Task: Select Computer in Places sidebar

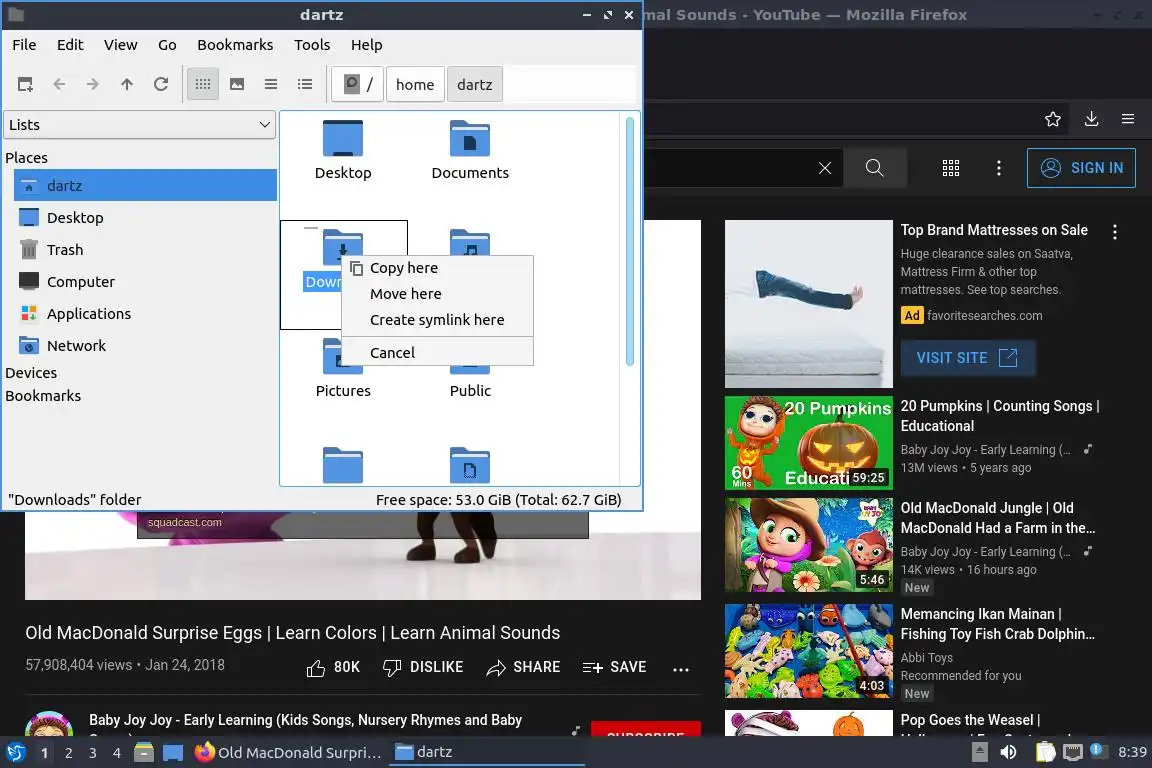Action: (x=145, y=281)
